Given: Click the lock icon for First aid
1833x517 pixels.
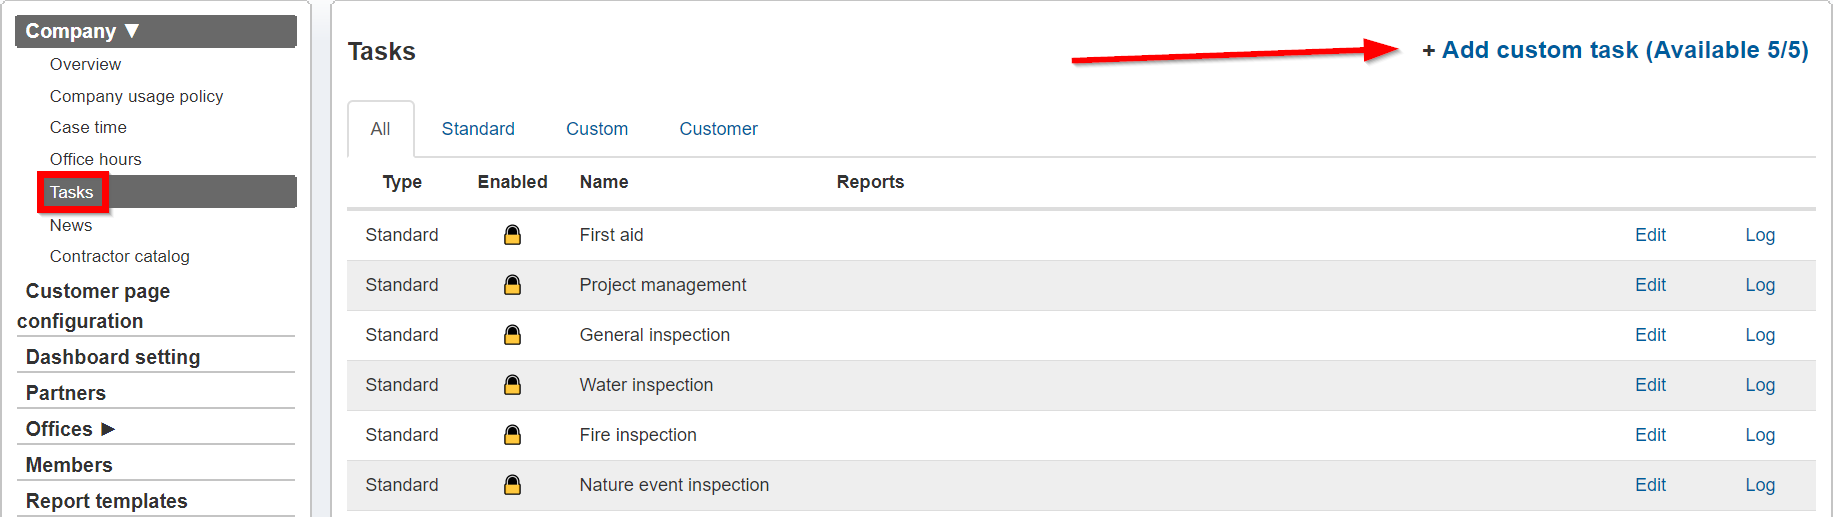Looking at the screenshot, I should coord(512,235).
